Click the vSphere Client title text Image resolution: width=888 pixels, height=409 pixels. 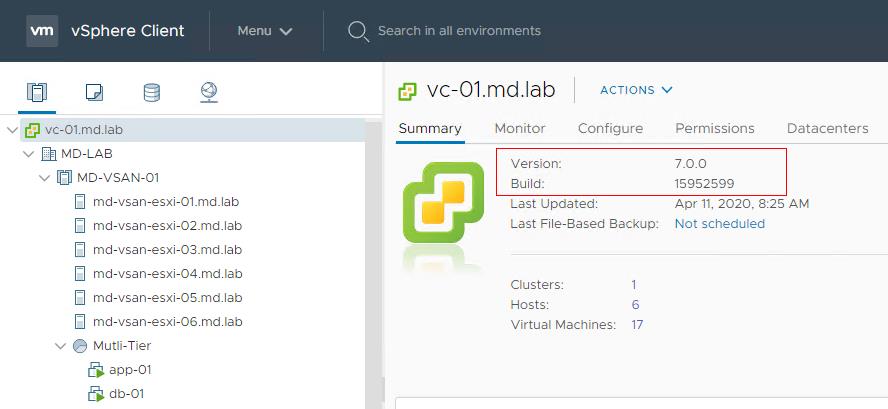[127, 31]
